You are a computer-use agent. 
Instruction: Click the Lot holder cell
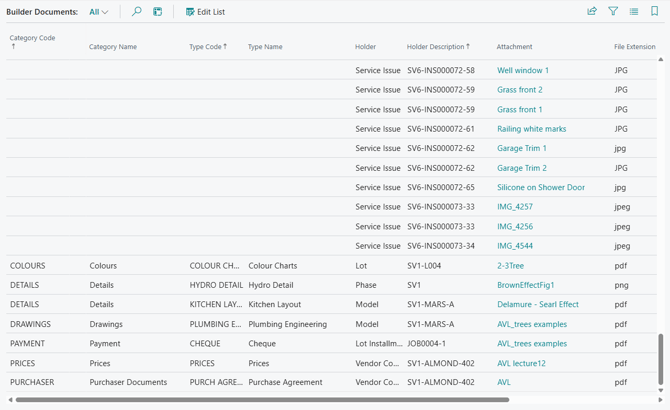click(x=361, y=266)
